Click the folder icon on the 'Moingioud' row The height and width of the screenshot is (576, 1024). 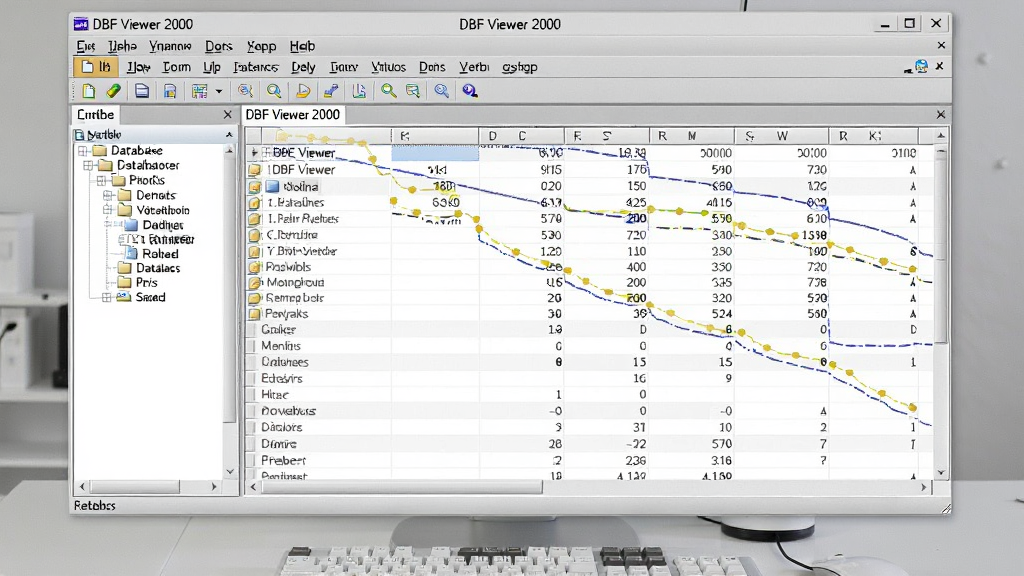[254, 283]
